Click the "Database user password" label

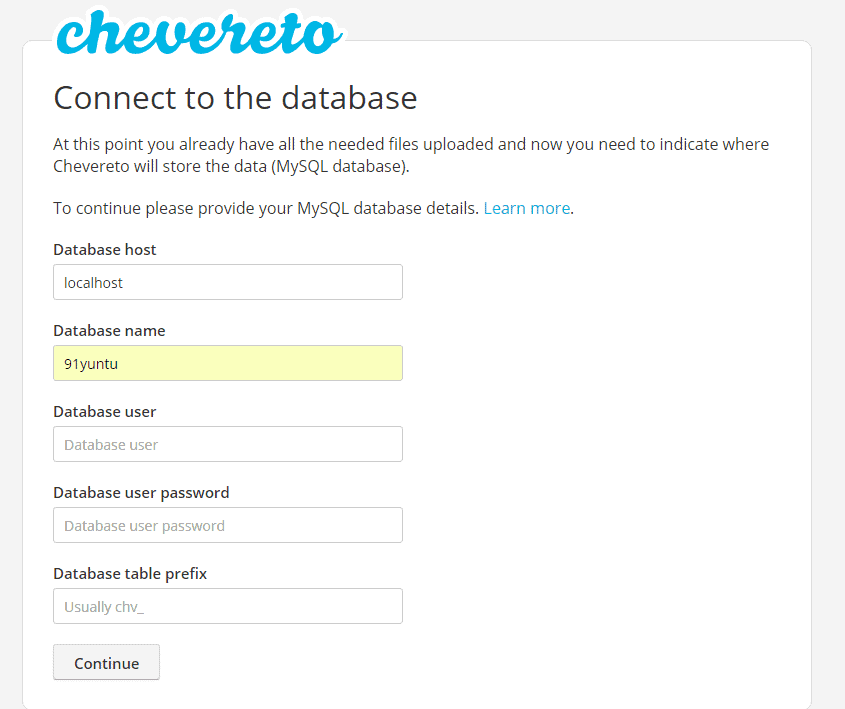coord(141,492)
